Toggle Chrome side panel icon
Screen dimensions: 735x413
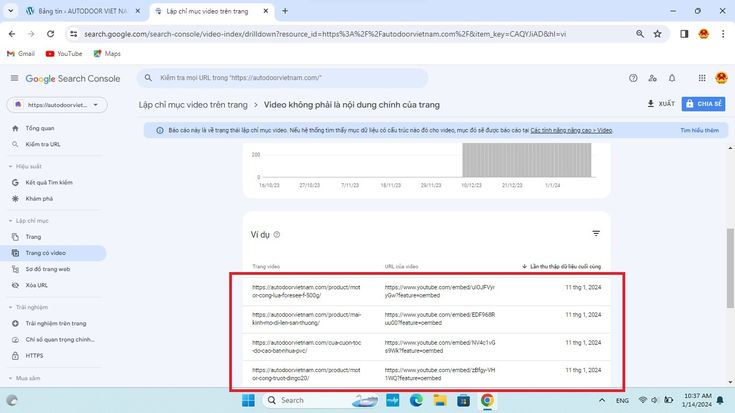[684, 34]
